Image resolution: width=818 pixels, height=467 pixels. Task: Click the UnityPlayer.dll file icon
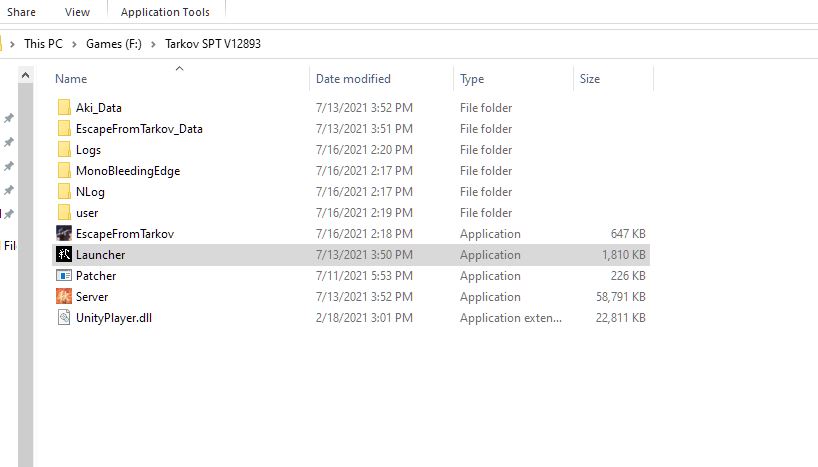[x=64, y=317]
